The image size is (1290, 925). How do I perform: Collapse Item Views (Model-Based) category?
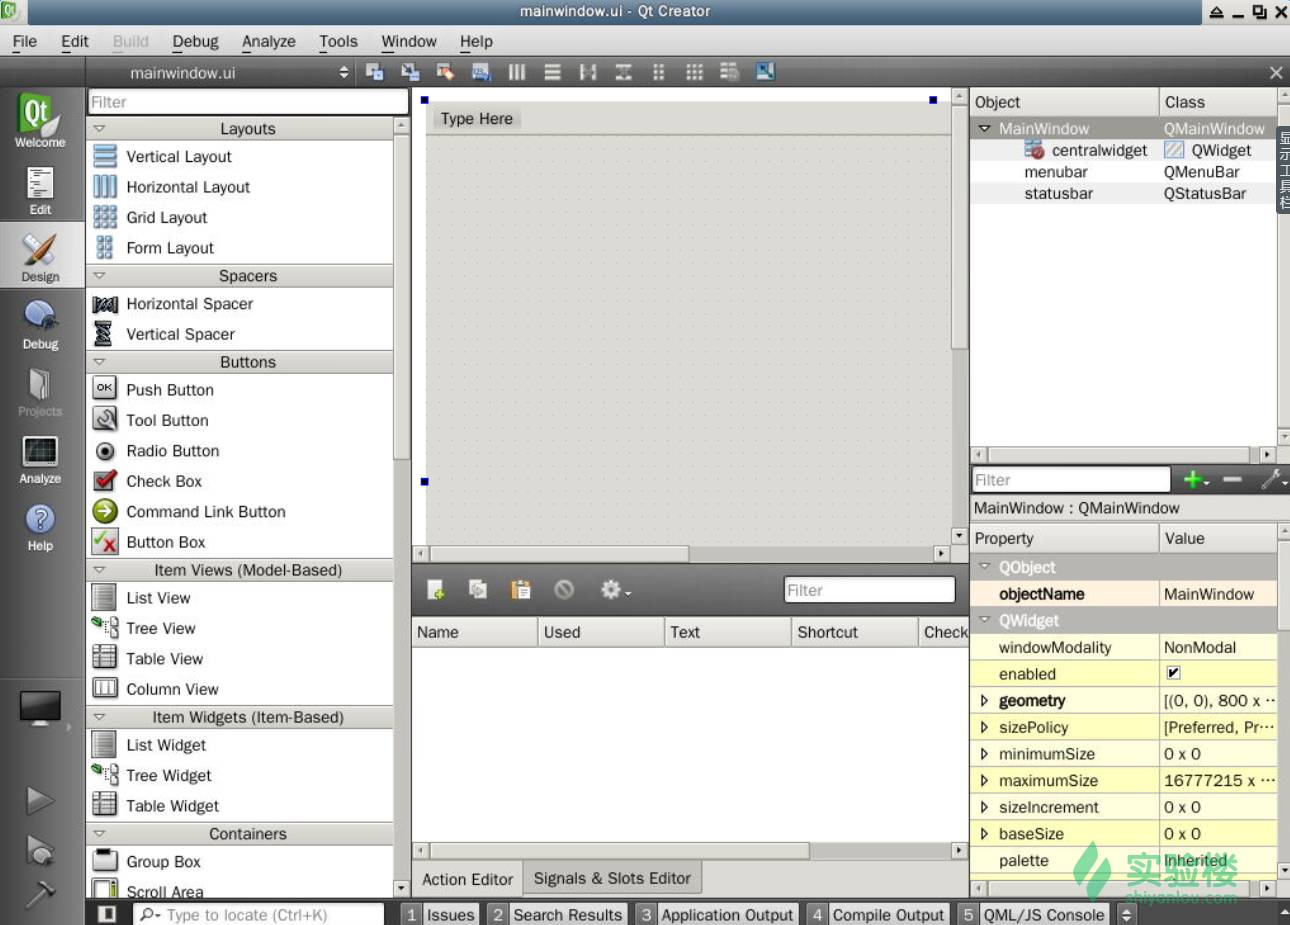(99, 570)
